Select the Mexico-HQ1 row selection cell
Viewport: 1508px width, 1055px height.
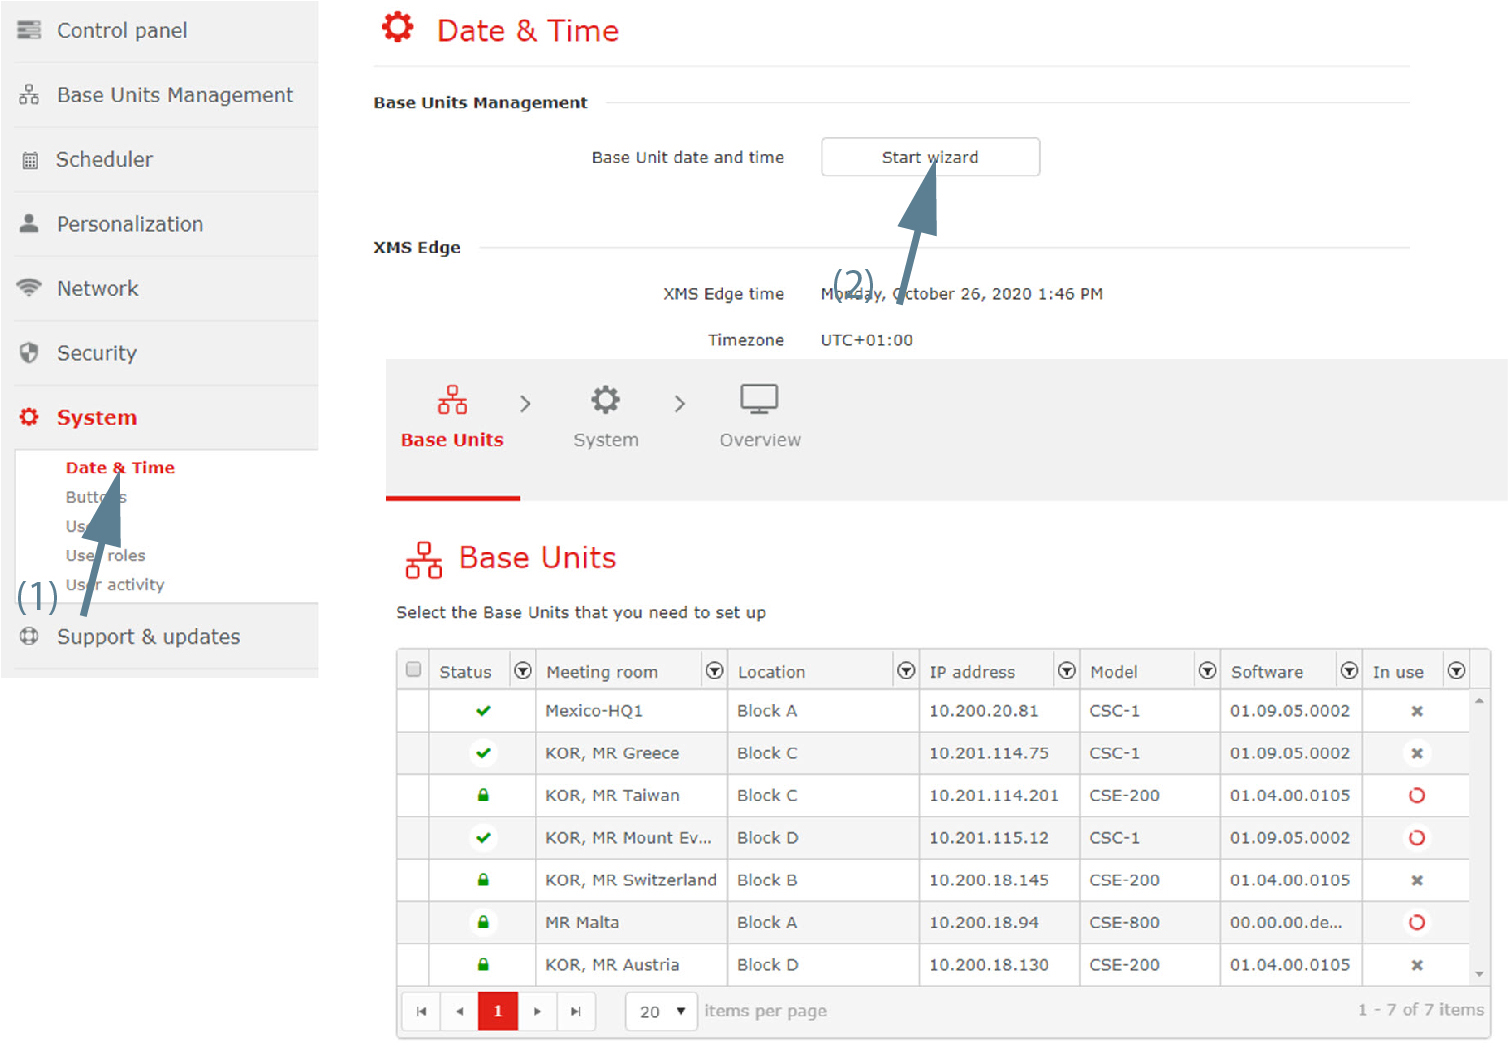(x=413, y=711)
